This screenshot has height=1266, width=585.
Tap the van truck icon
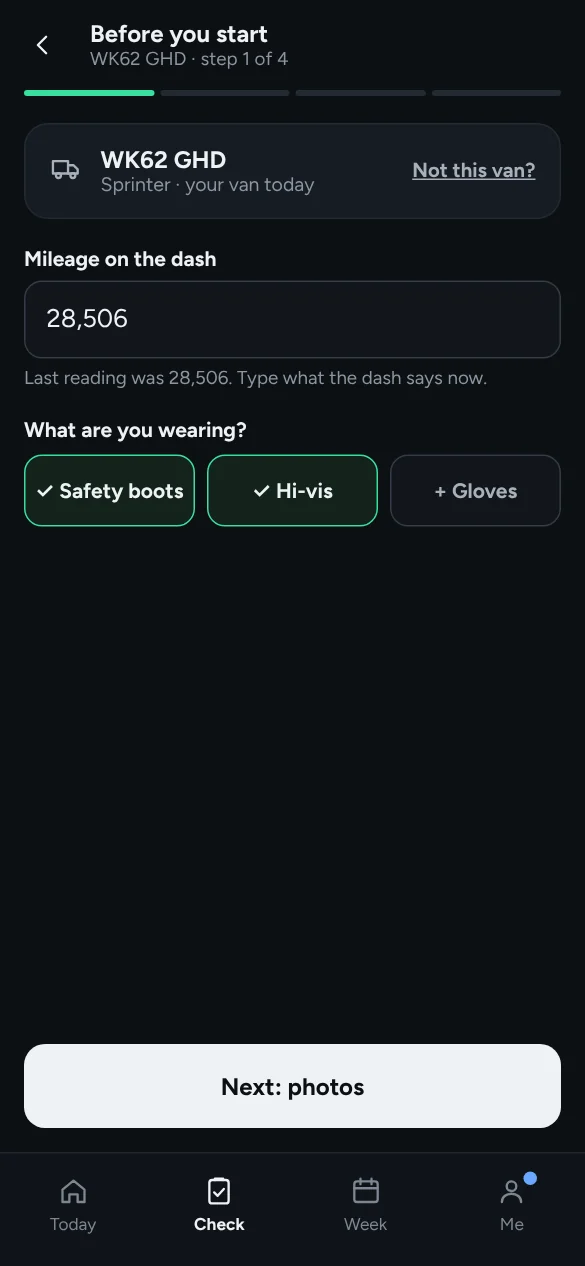(x=65, y=170)
